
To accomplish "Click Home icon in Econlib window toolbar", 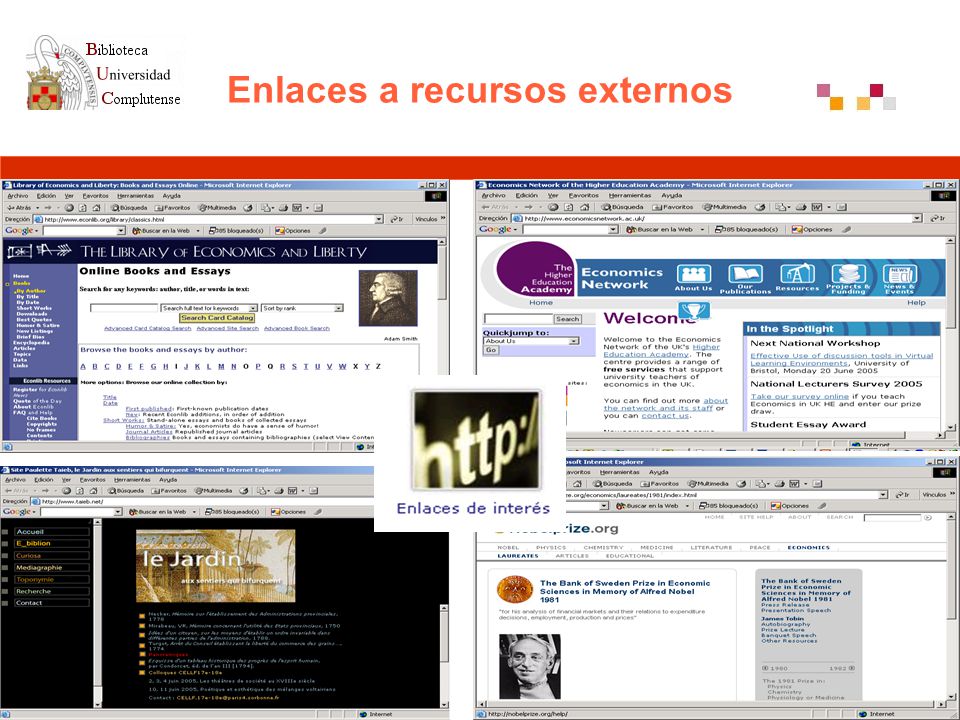I will click(97, 208).
